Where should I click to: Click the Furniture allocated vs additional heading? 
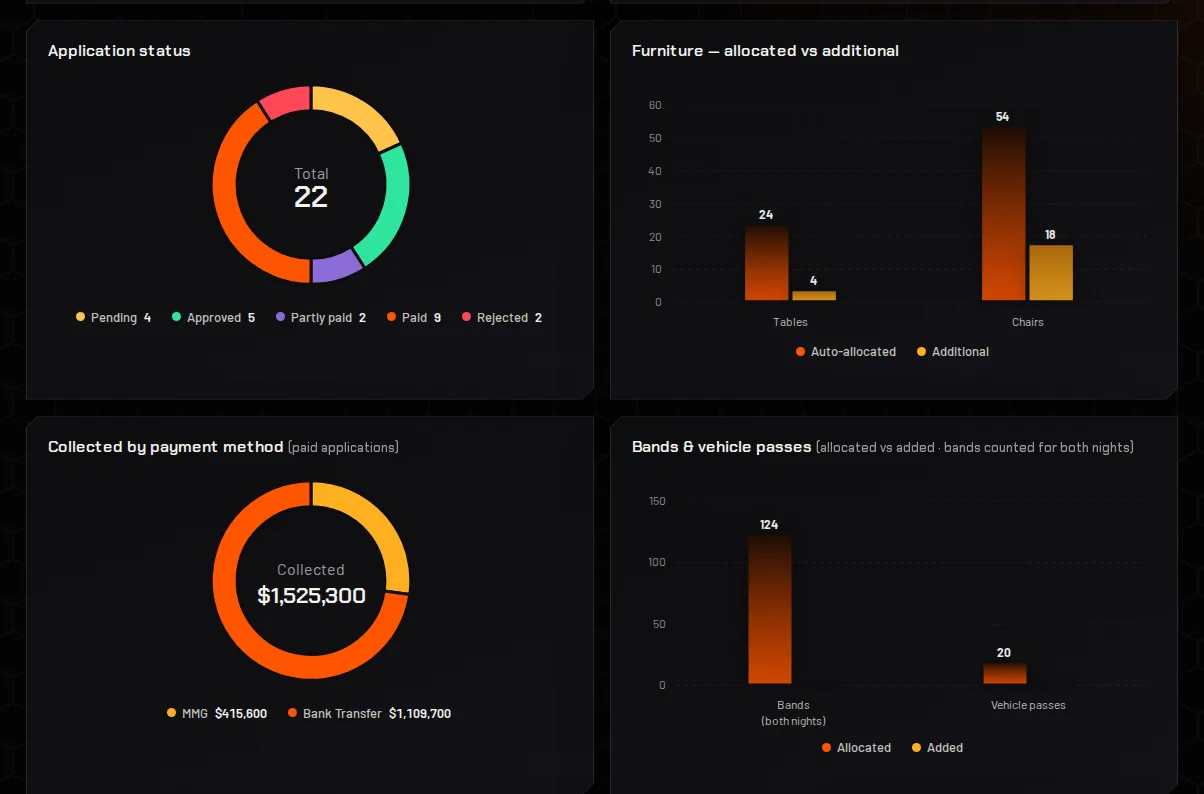pyautogui.click(x=765, y=50)
